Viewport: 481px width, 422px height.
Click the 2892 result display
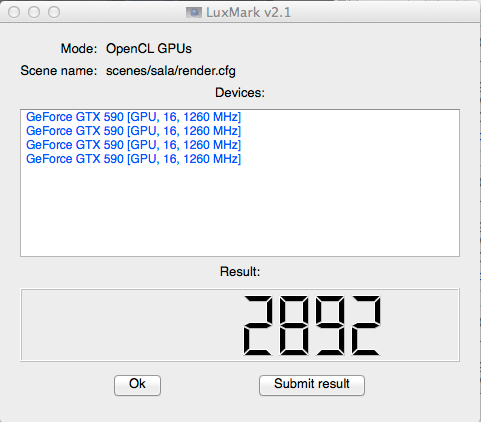click(240, 325)
